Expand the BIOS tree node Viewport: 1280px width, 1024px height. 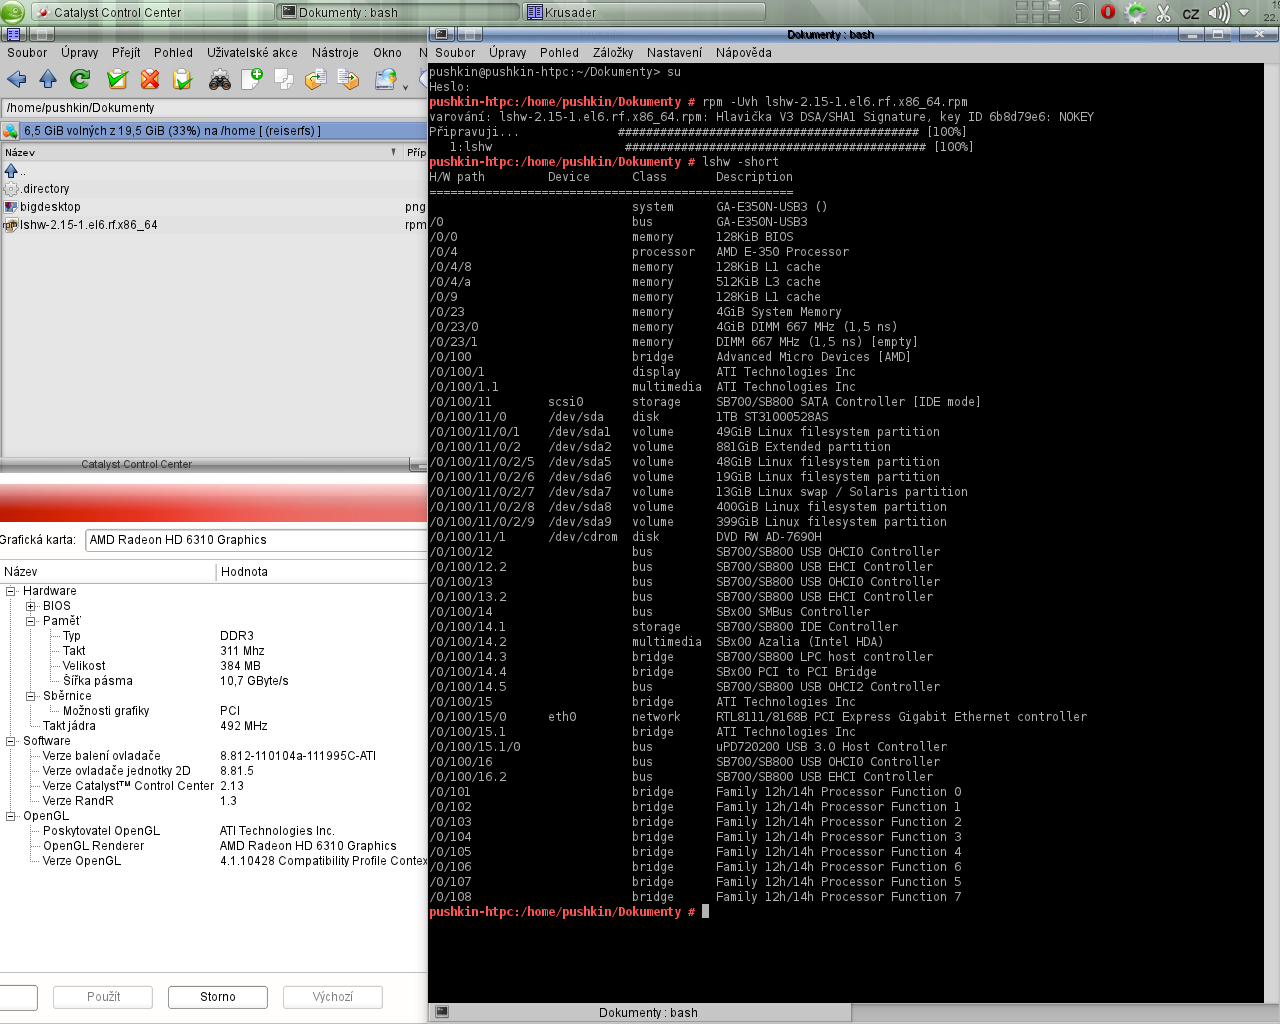coord(31,606)
